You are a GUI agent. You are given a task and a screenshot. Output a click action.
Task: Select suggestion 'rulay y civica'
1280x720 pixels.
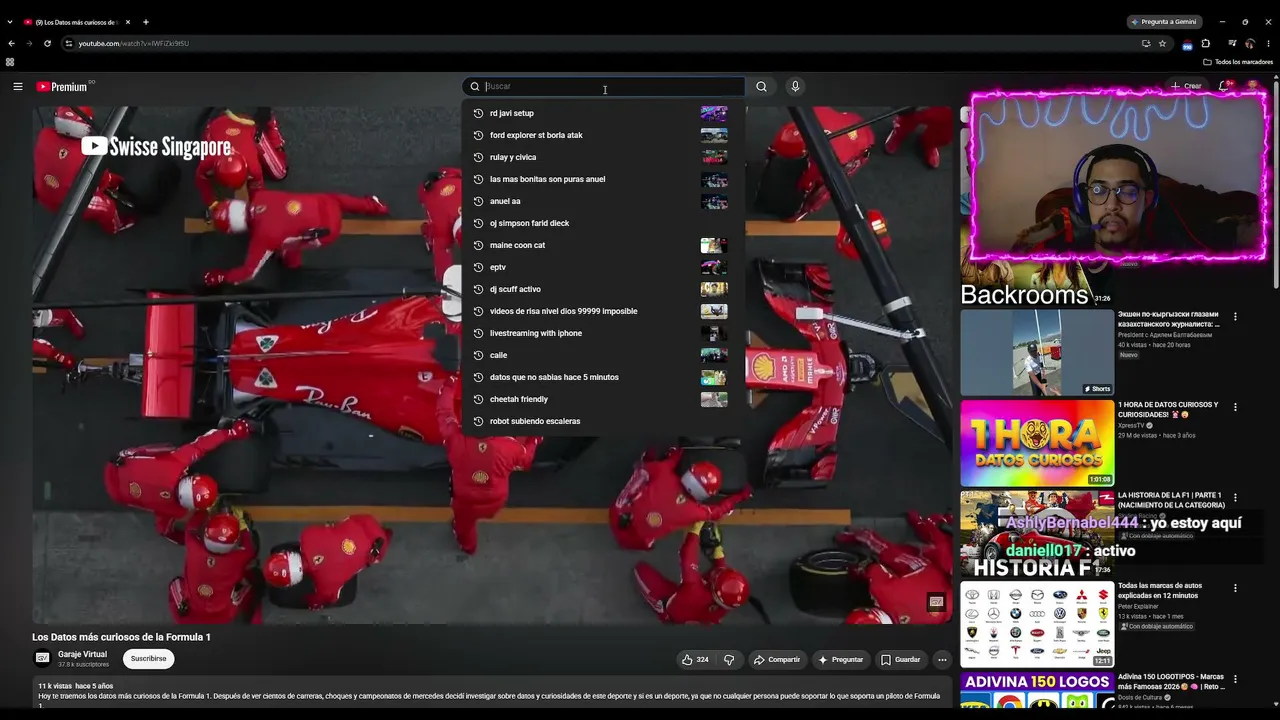pos(603,157)
